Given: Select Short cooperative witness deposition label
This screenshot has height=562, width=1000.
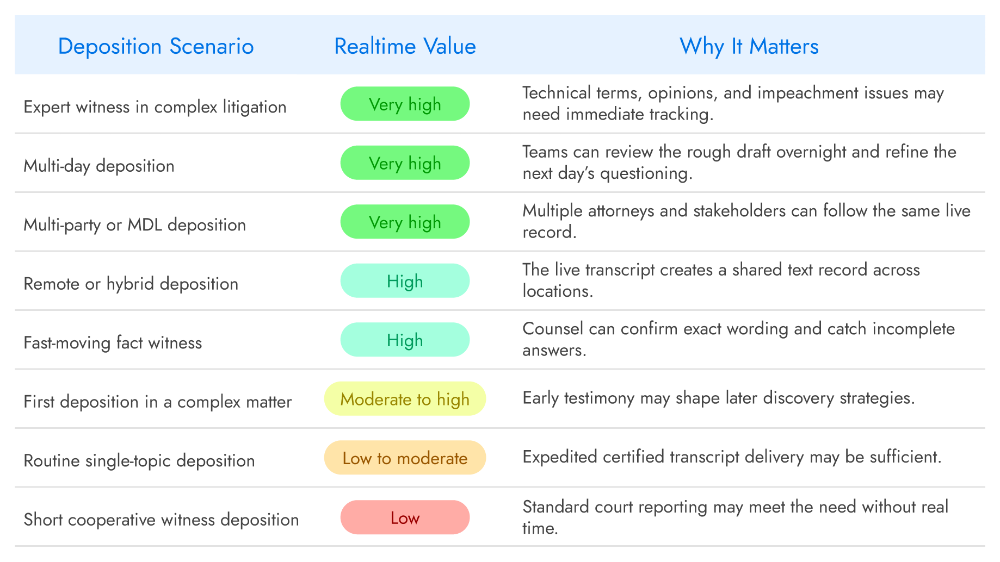Looking at the screenshot, I should [x=161, y=519].
